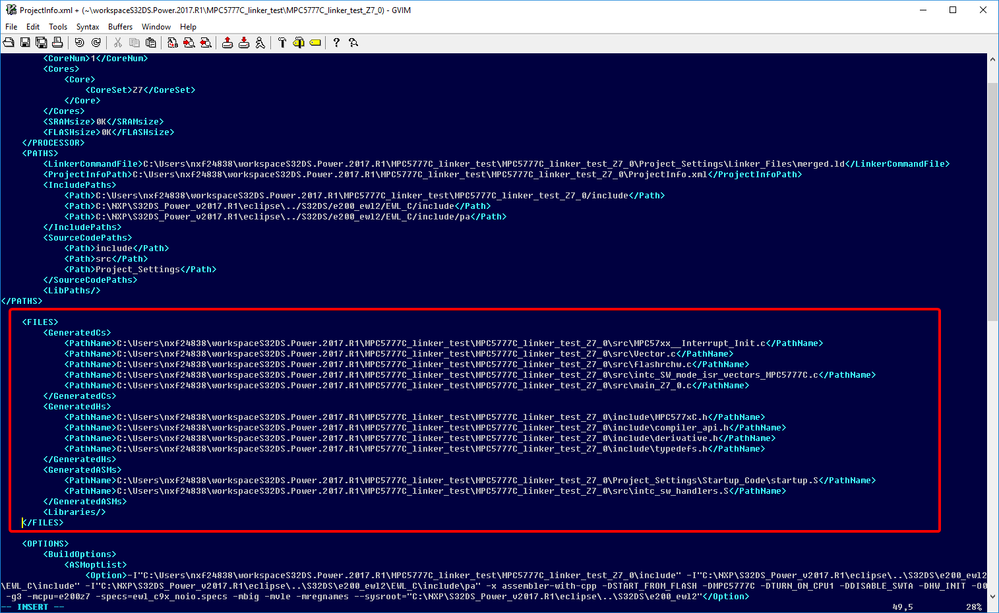Viewport: 999px width, 613px height.
Task: Click the <CoreSet>Z7</CoreSet> line
Action: (x=140, y=90)
